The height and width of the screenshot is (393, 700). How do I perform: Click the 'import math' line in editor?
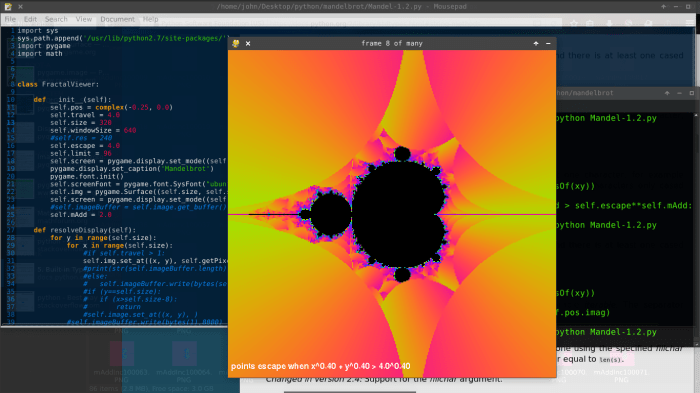coord(40,53)
